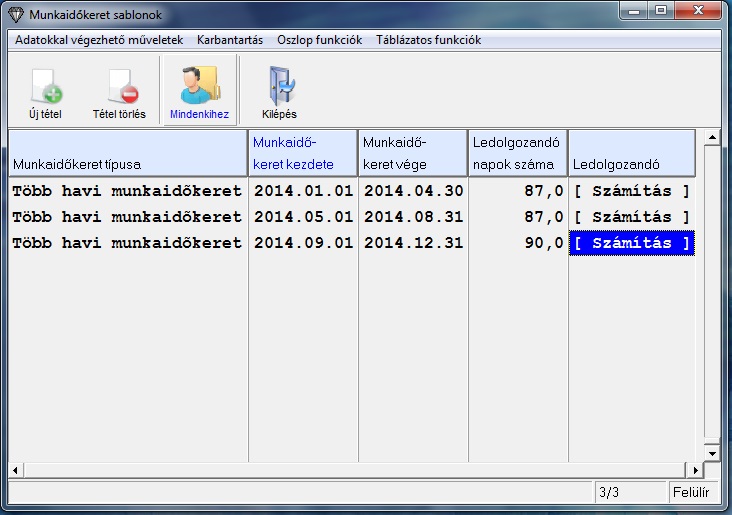Select the 90,0 working days cell
The image size is (732, 515).
517,243
